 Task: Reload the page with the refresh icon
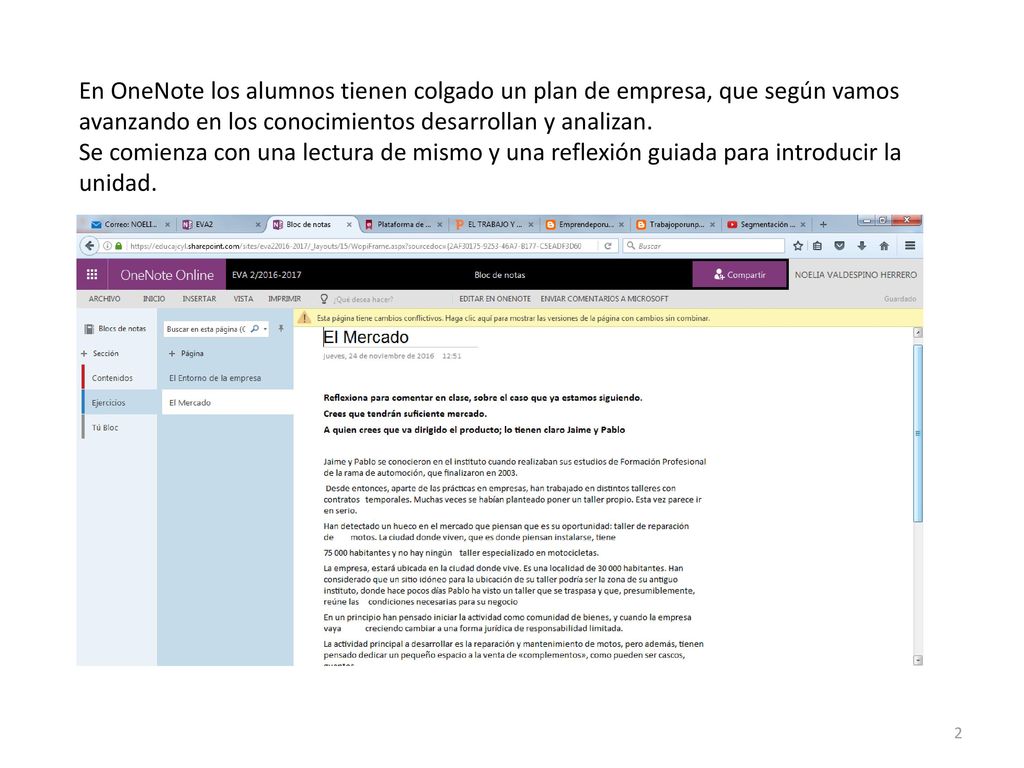607,246
